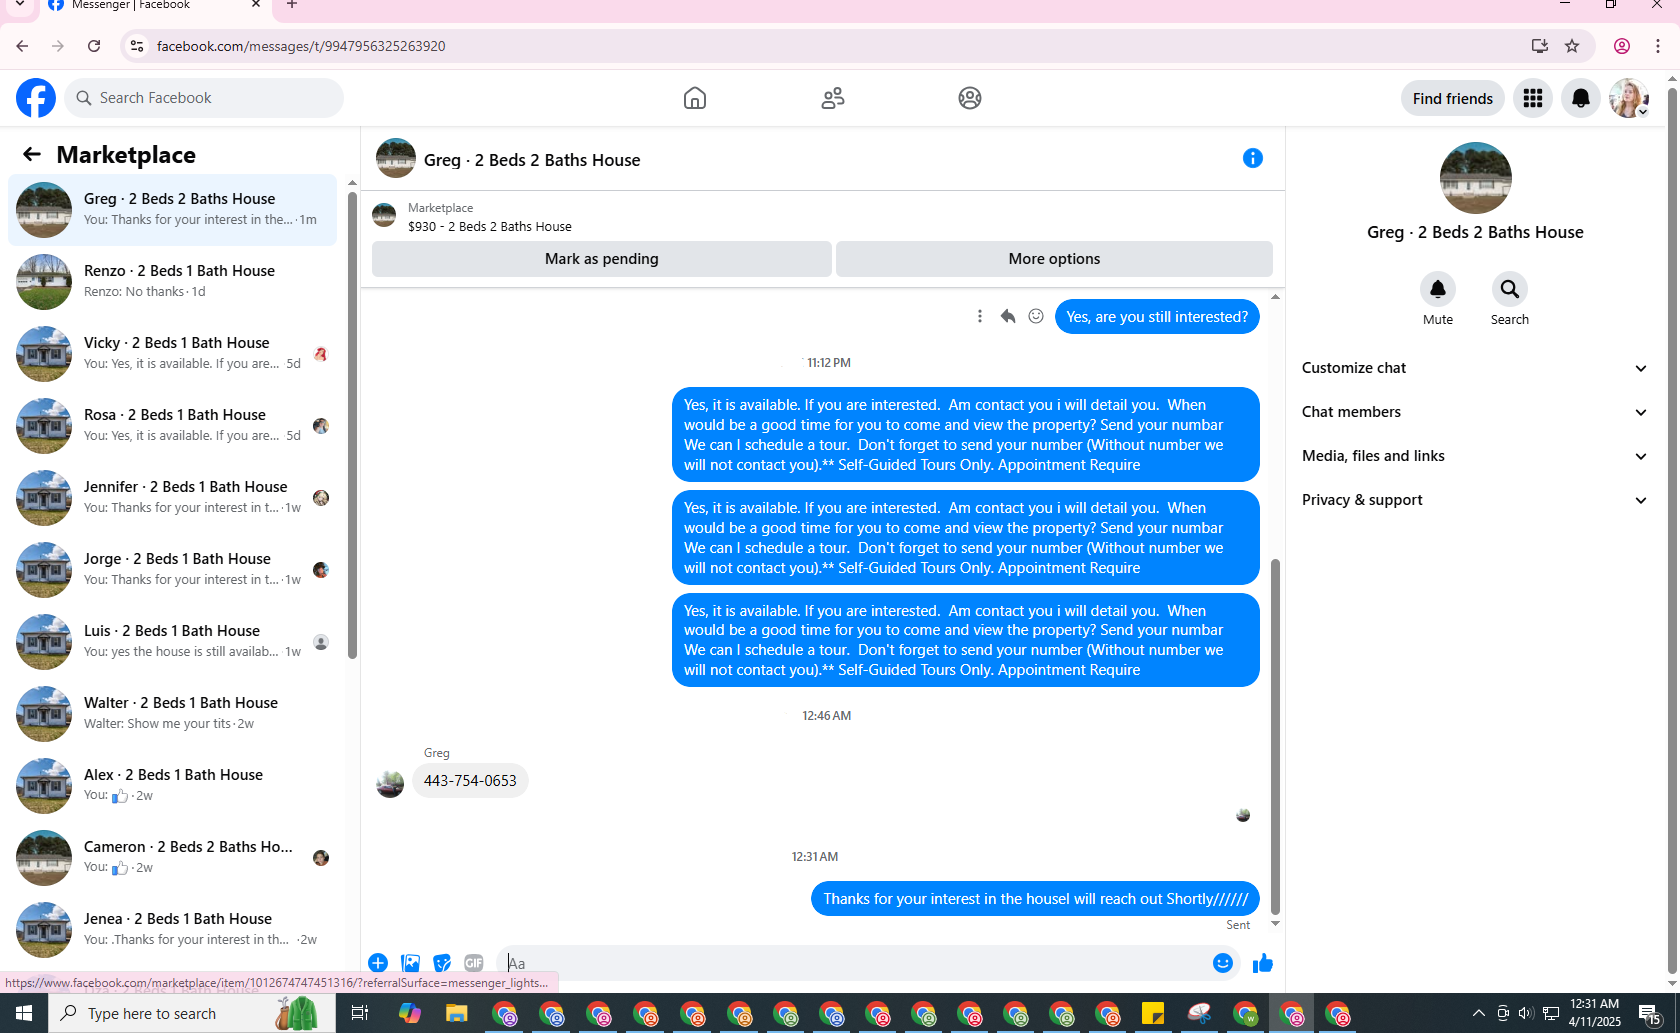Open the $930 - 2 Beds 2 Baths listing link
The width and height of the screenshot is (1680, 1033).
click(x=490, y=227)
